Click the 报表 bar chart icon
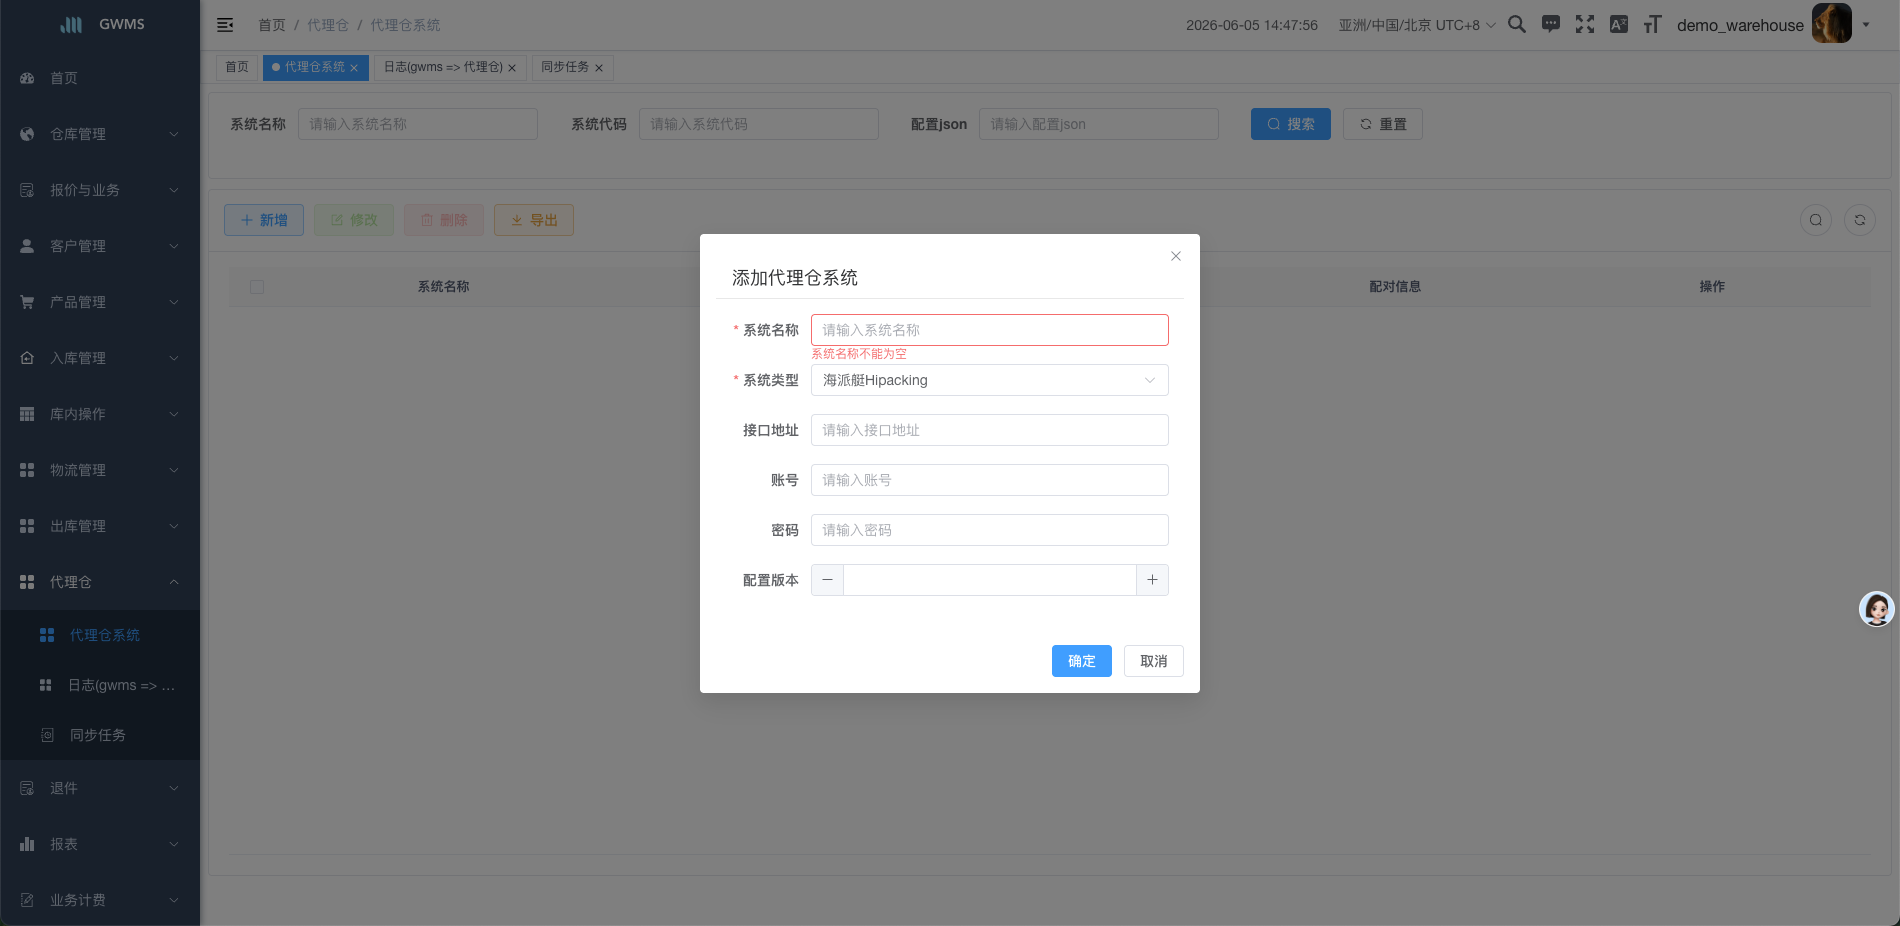1900x926 pixels. coord(27,844)
